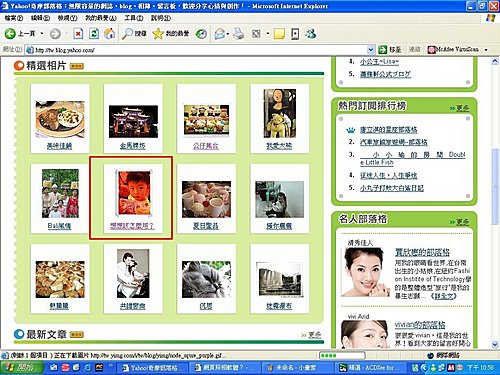Open the crown-marked top ranked blog link

389,130
